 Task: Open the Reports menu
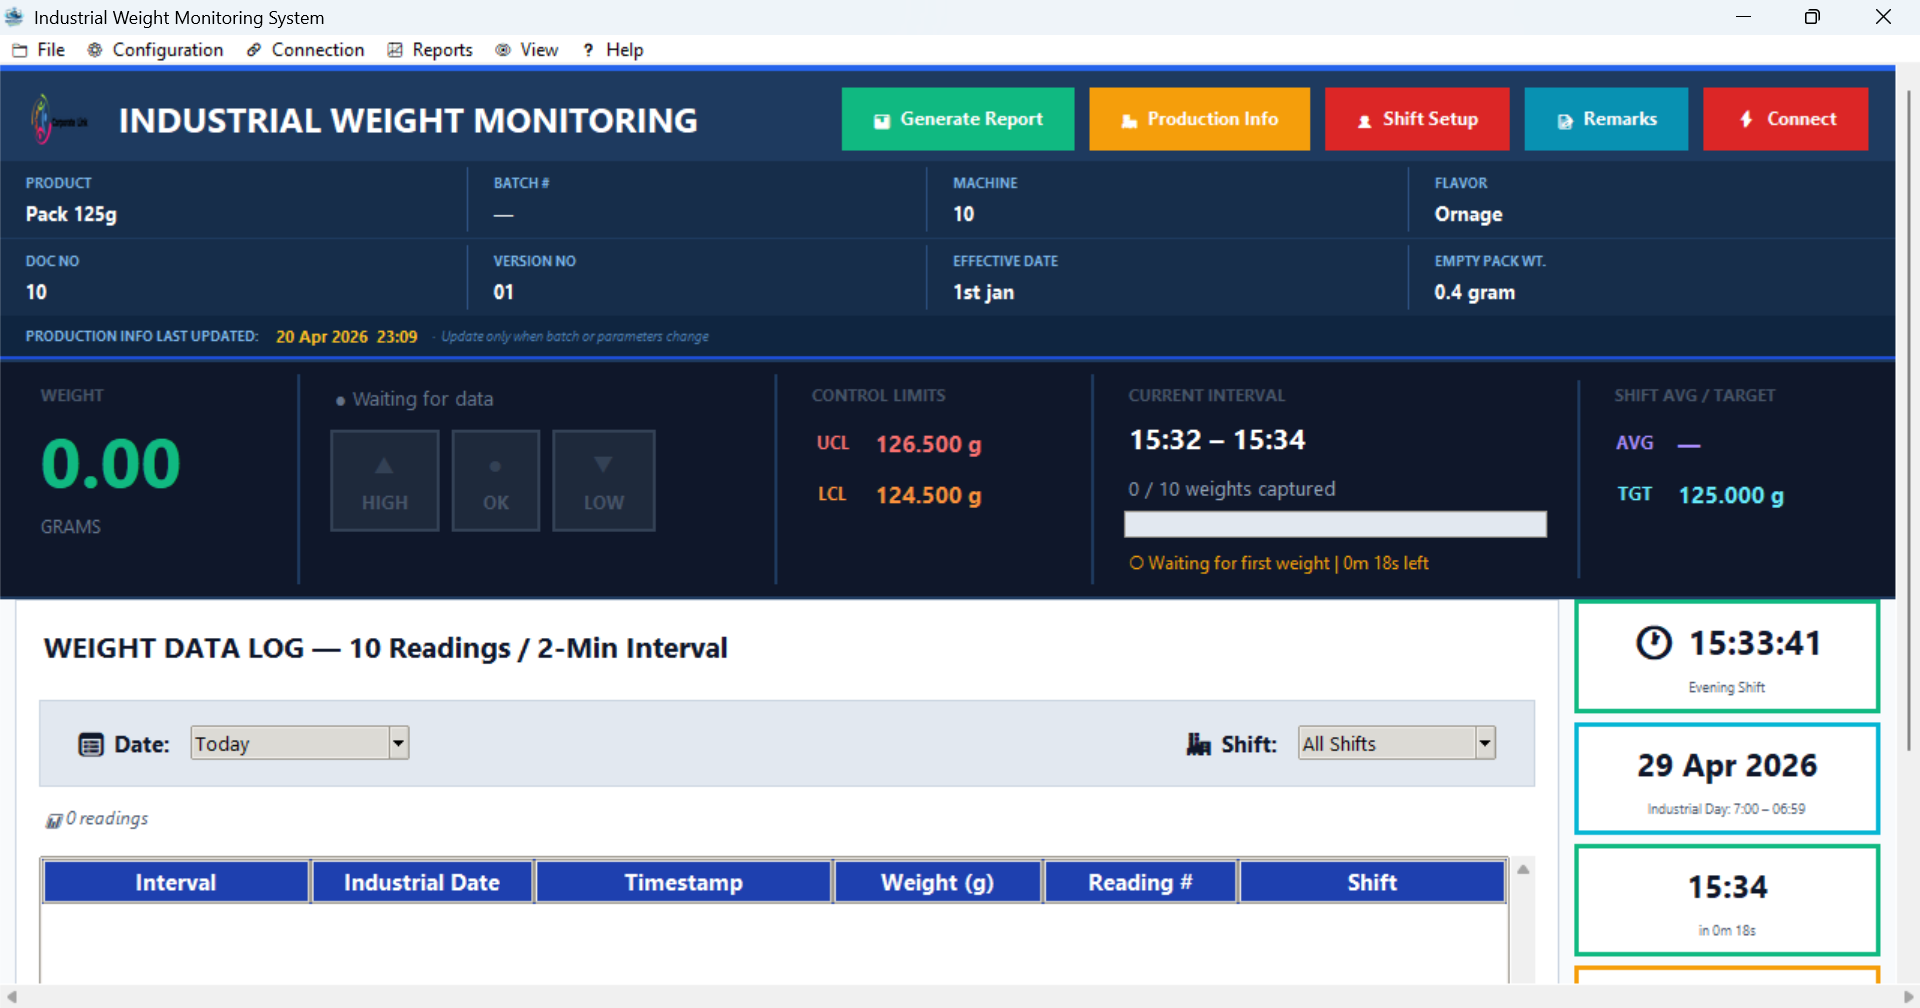point(430,50)
